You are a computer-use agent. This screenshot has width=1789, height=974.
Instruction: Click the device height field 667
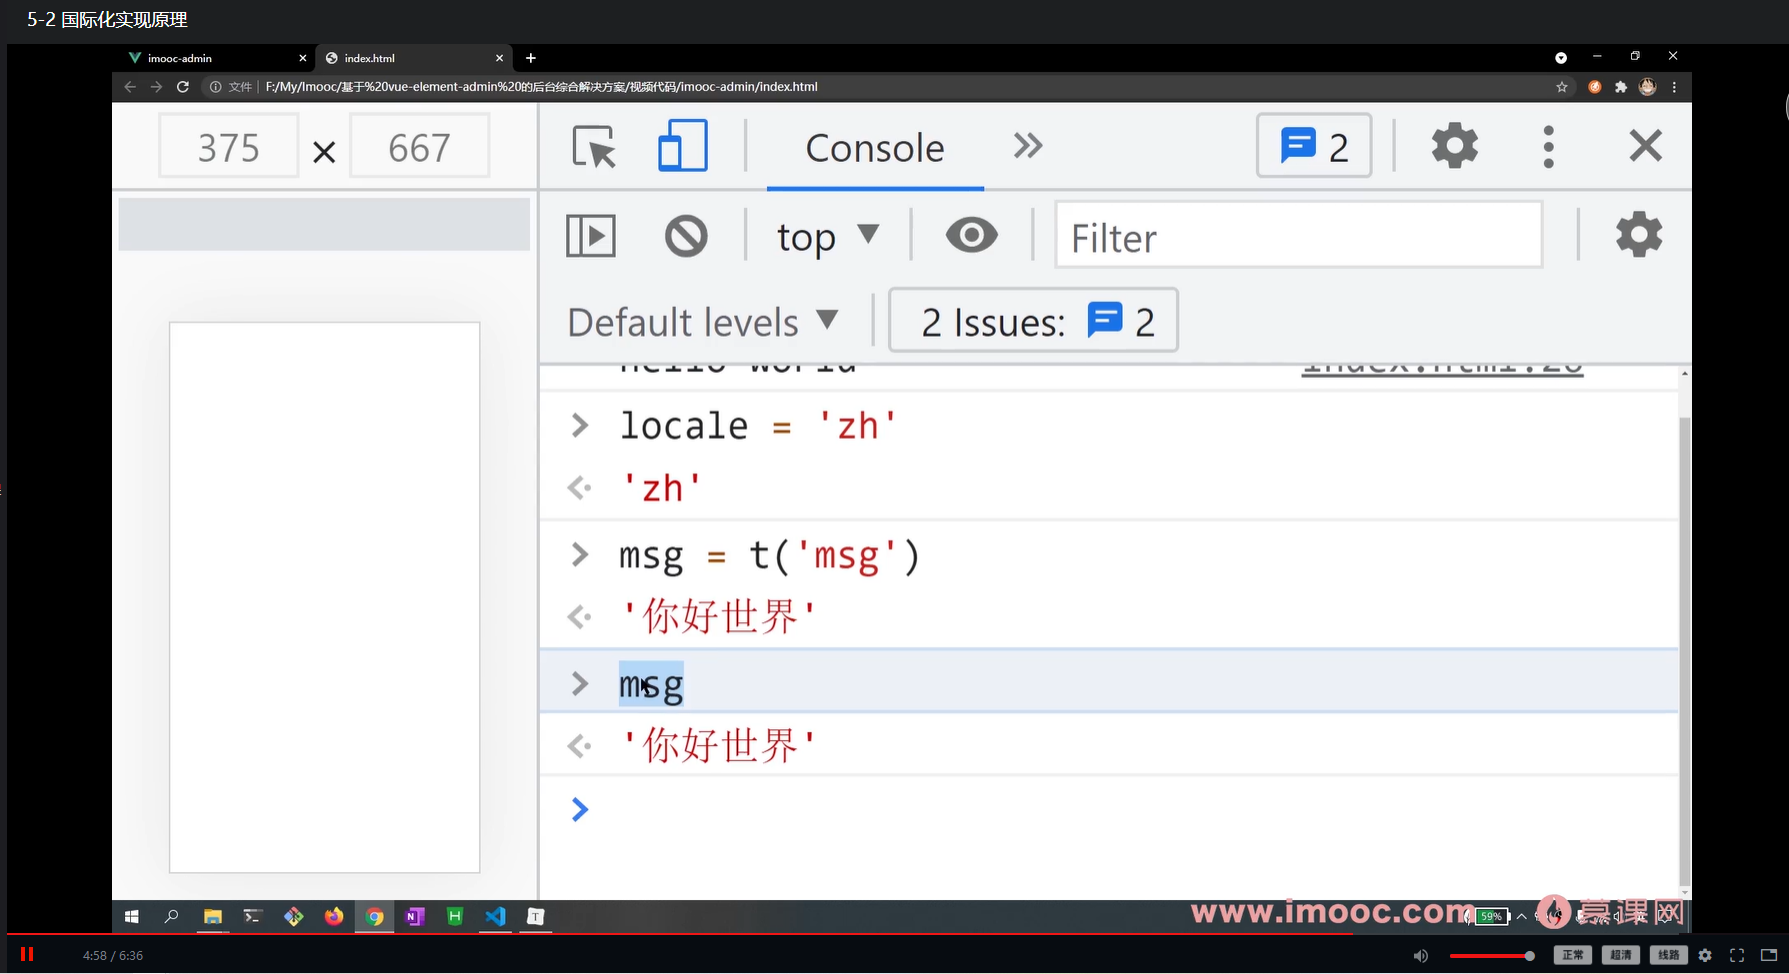coord(420,147)
